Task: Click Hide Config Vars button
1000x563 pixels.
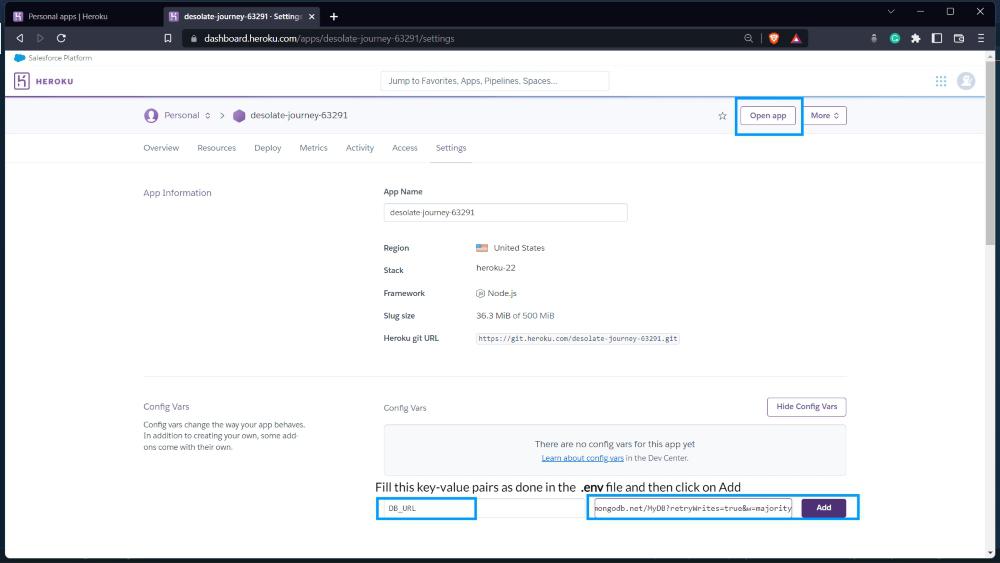Action: (807, 407)
